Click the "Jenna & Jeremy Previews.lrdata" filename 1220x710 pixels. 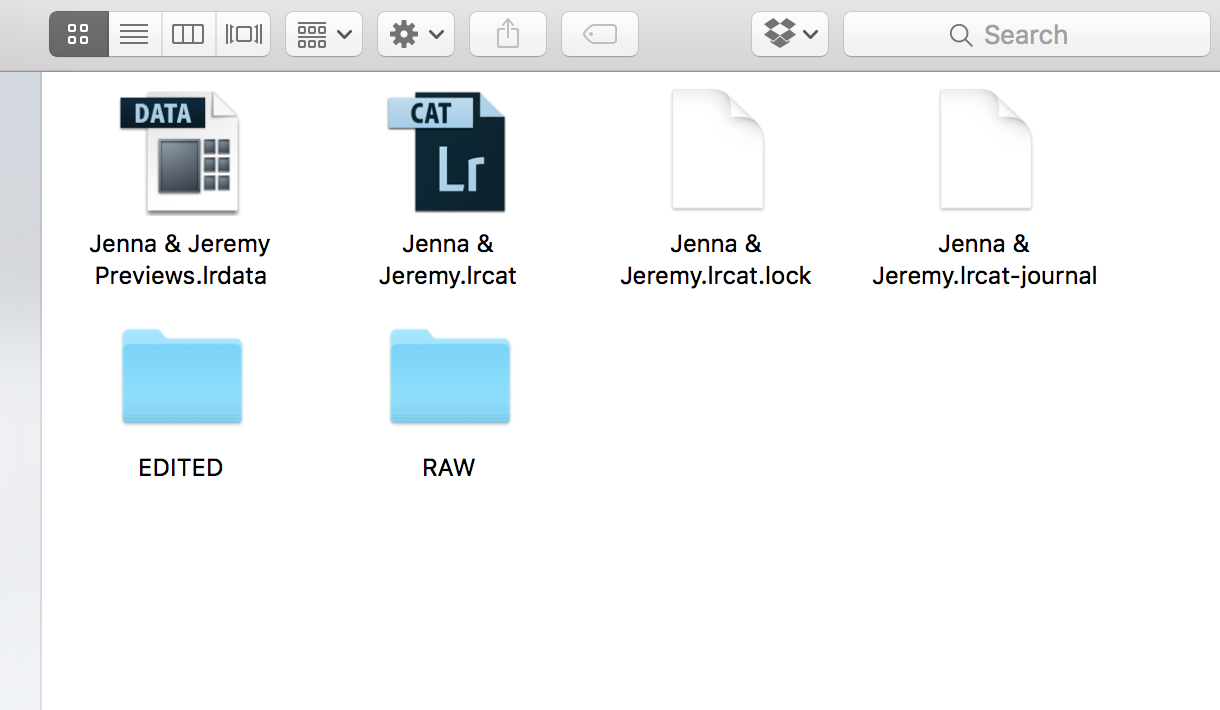(x=180, y=260)
